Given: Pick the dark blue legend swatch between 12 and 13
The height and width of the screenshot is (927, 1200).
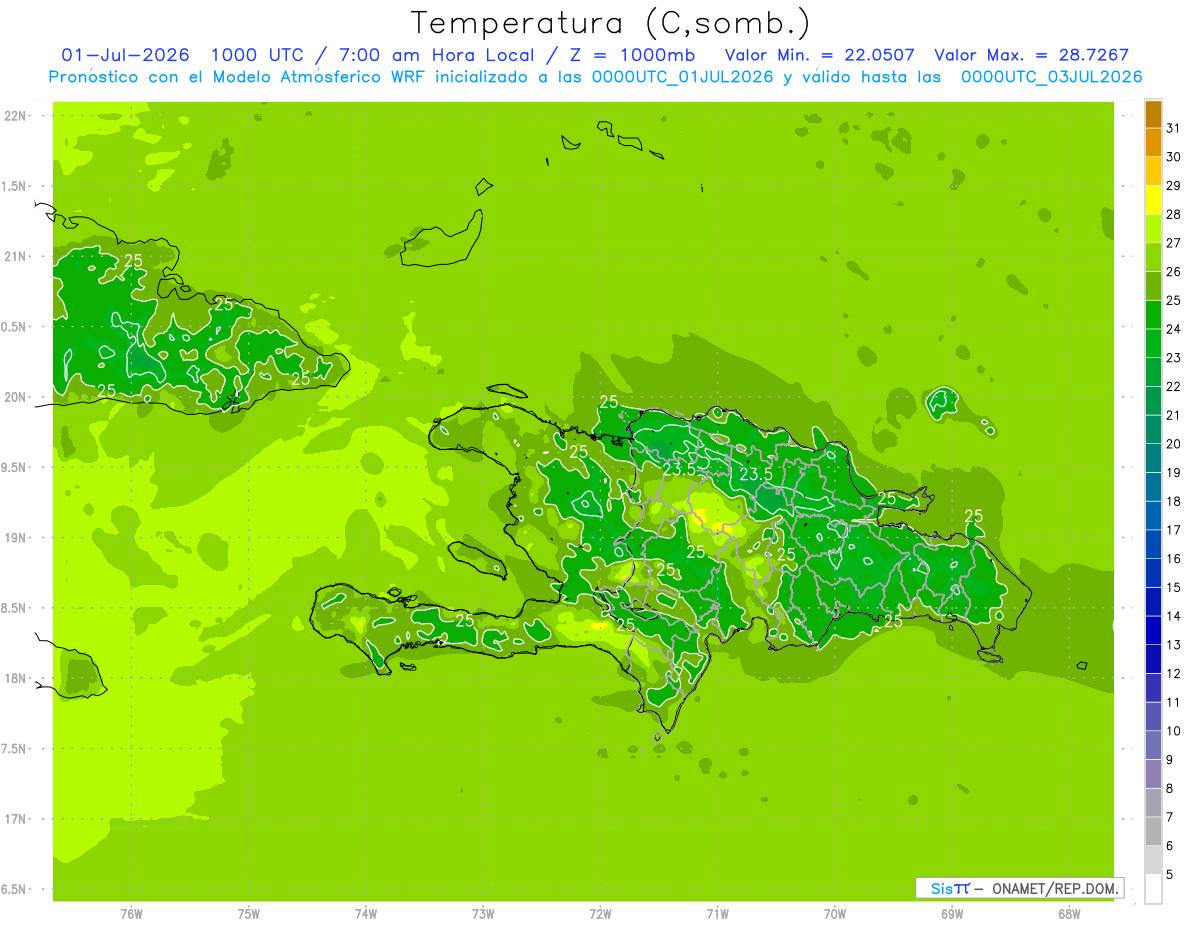Looking at the screenshot, I should coord(1153,659).
